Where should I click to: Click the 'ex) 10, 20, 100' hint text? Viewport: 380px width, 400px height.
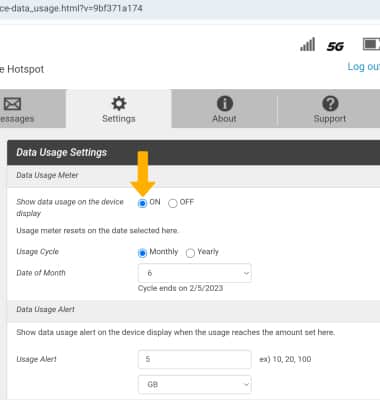[x=285, y=359]
